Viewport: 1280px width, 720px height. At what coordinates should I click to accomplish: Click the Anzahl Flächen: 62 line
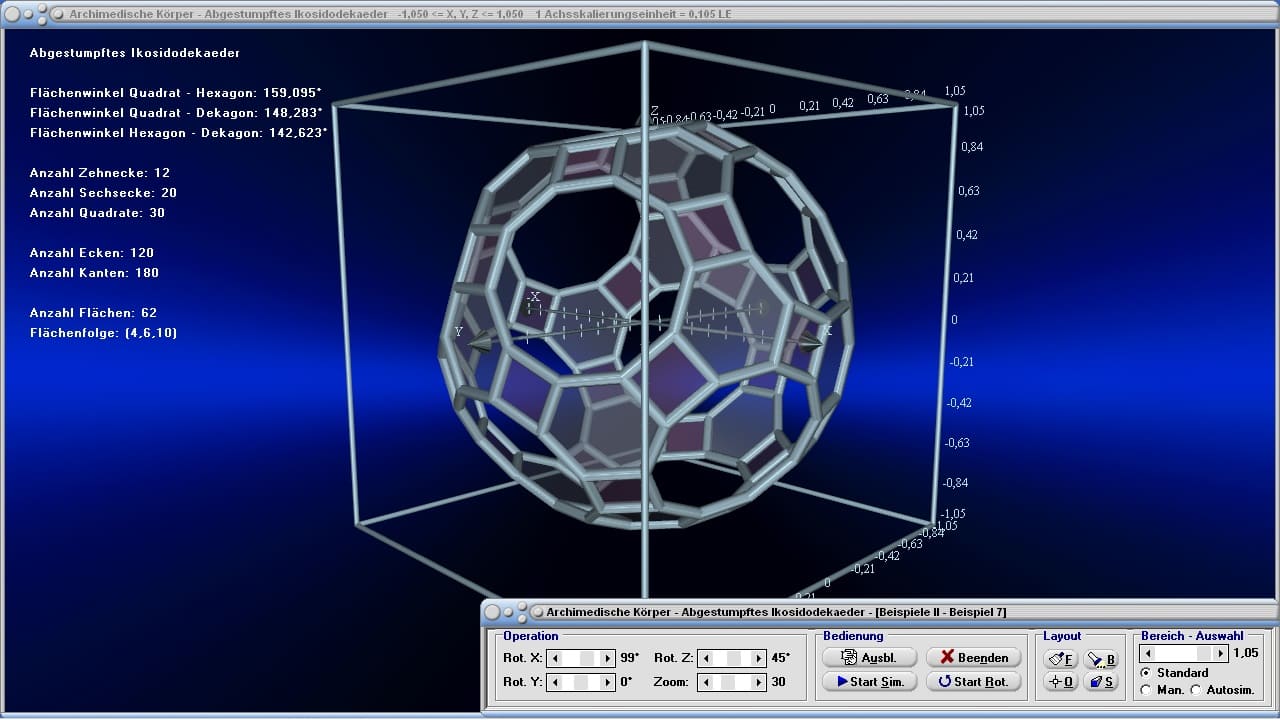[x=93, y=313]
